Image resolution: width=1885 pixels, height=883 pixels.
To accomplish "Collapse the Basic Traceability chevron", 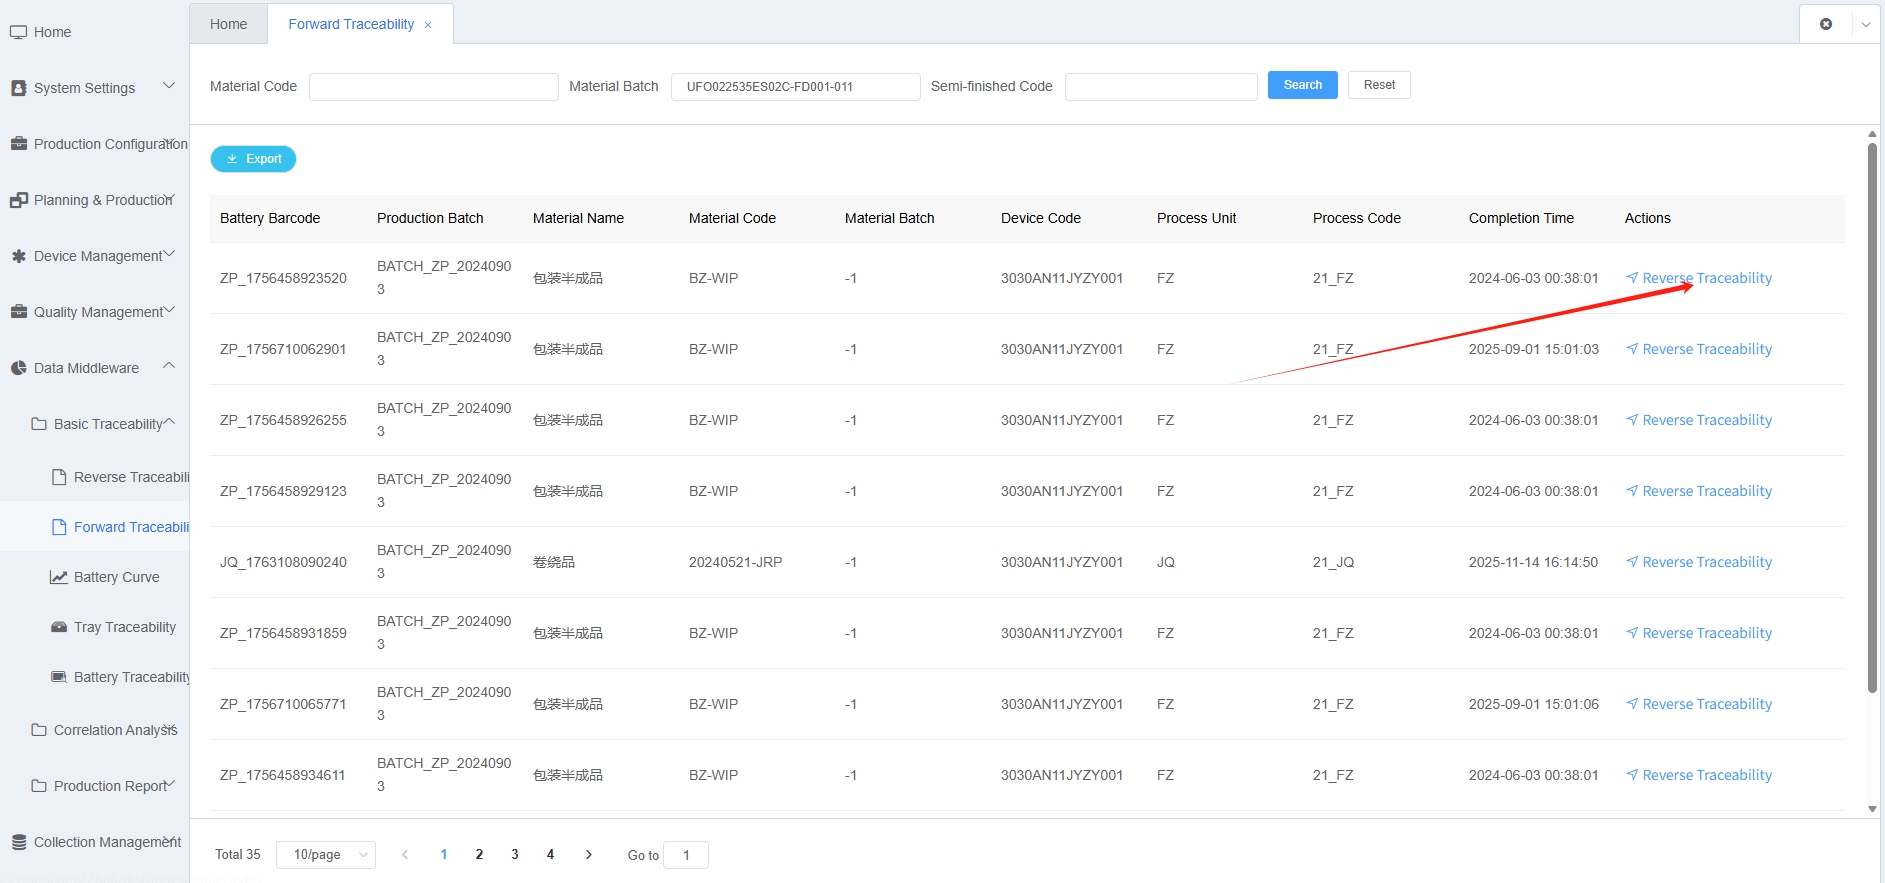I will pos(169,422).
